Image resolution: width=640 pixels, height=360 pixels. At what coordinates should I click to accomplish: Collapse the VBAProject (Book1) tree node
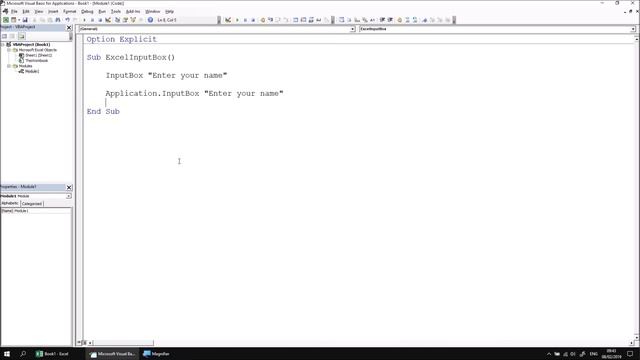point(3,44)
